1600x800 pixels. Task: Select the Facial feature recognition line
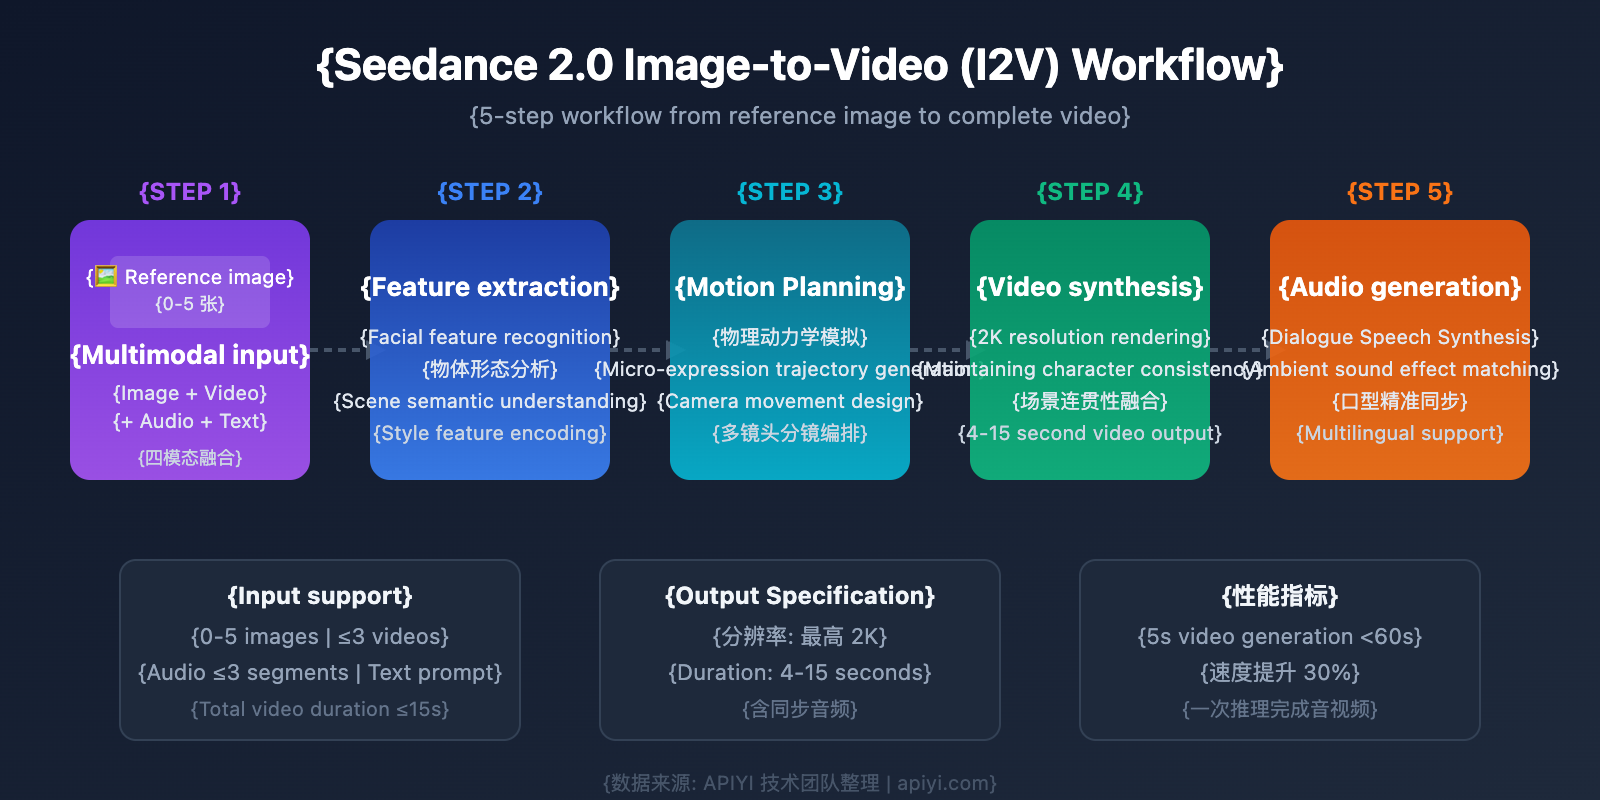490,337
